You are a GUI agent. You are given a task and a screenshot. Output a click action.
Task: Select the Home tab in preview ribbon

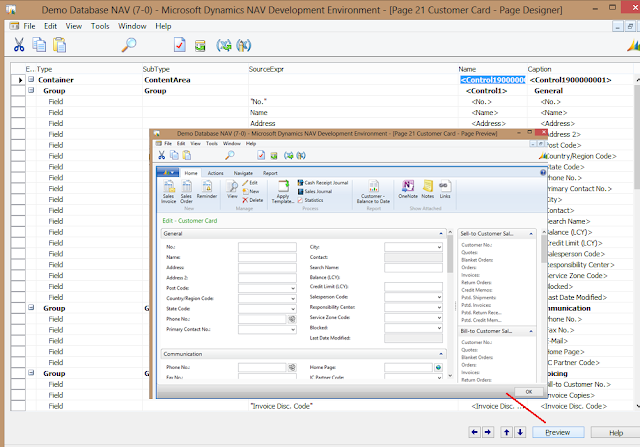(191, 173)
